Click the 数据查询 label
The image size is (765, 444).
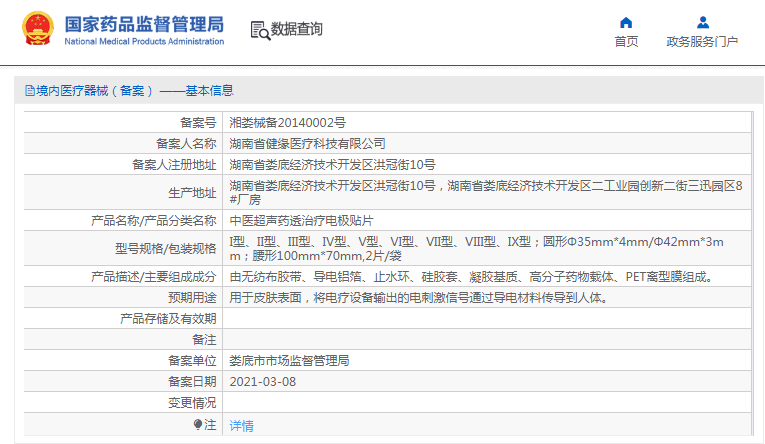297,29
